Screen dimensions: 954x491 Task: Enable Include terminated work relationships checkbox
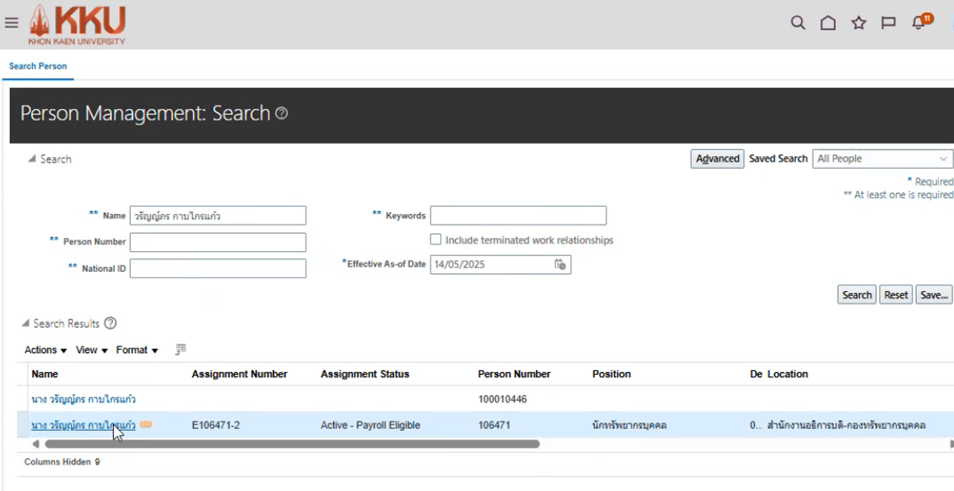436,240
